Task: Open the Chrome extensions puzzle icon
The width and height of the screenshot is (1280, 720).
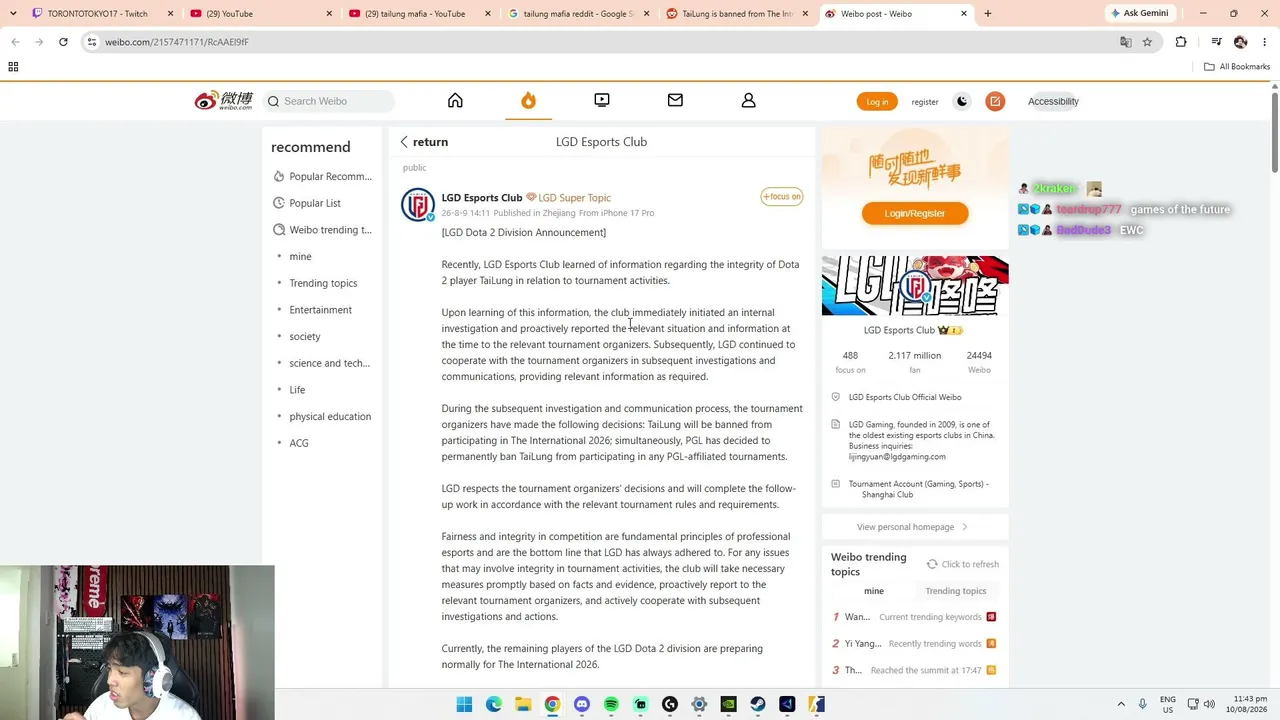Action: point(1181,42)
